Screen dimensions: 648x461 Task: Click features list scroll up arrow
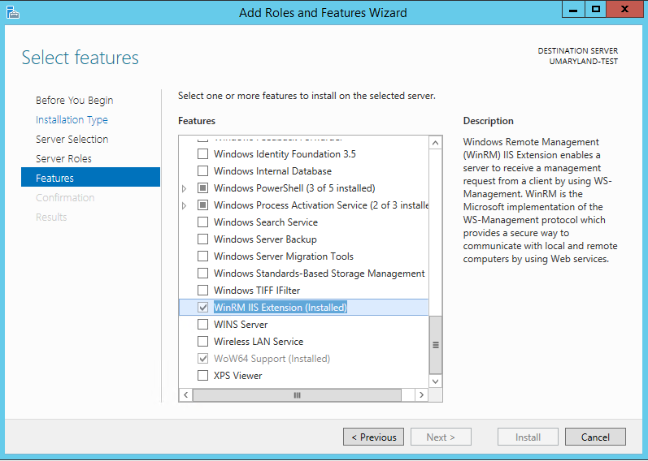click(x=435, y=143)
